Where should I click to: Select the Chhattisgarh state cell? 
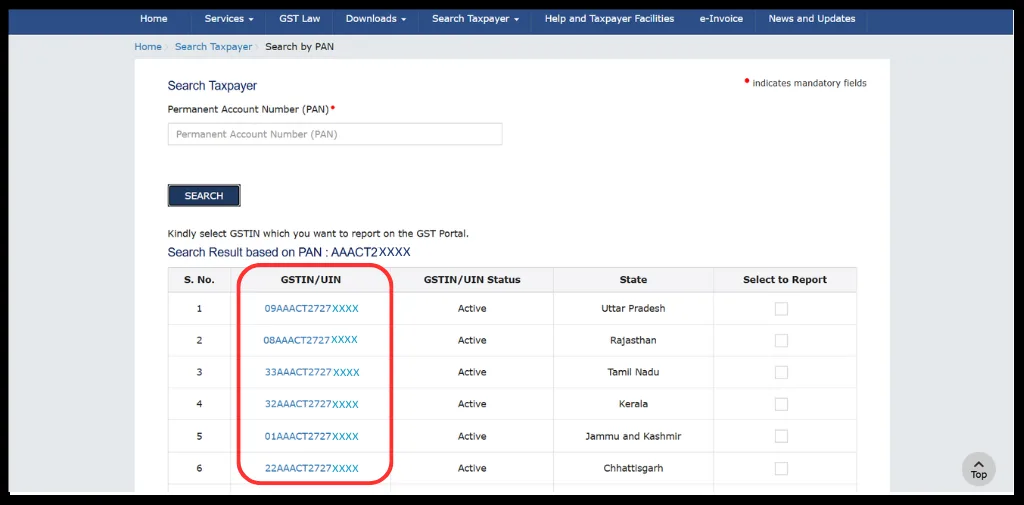tap(633, 468)
